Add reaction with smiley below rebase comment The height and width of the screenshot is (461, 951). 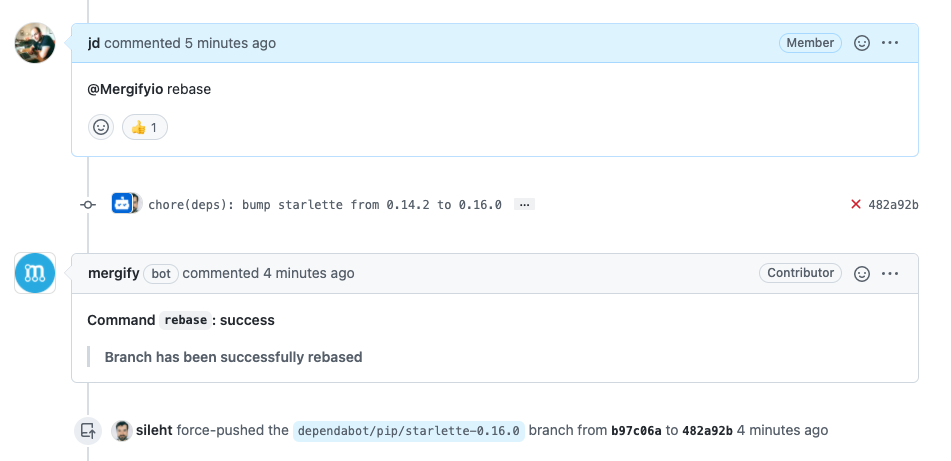point(101,127)
